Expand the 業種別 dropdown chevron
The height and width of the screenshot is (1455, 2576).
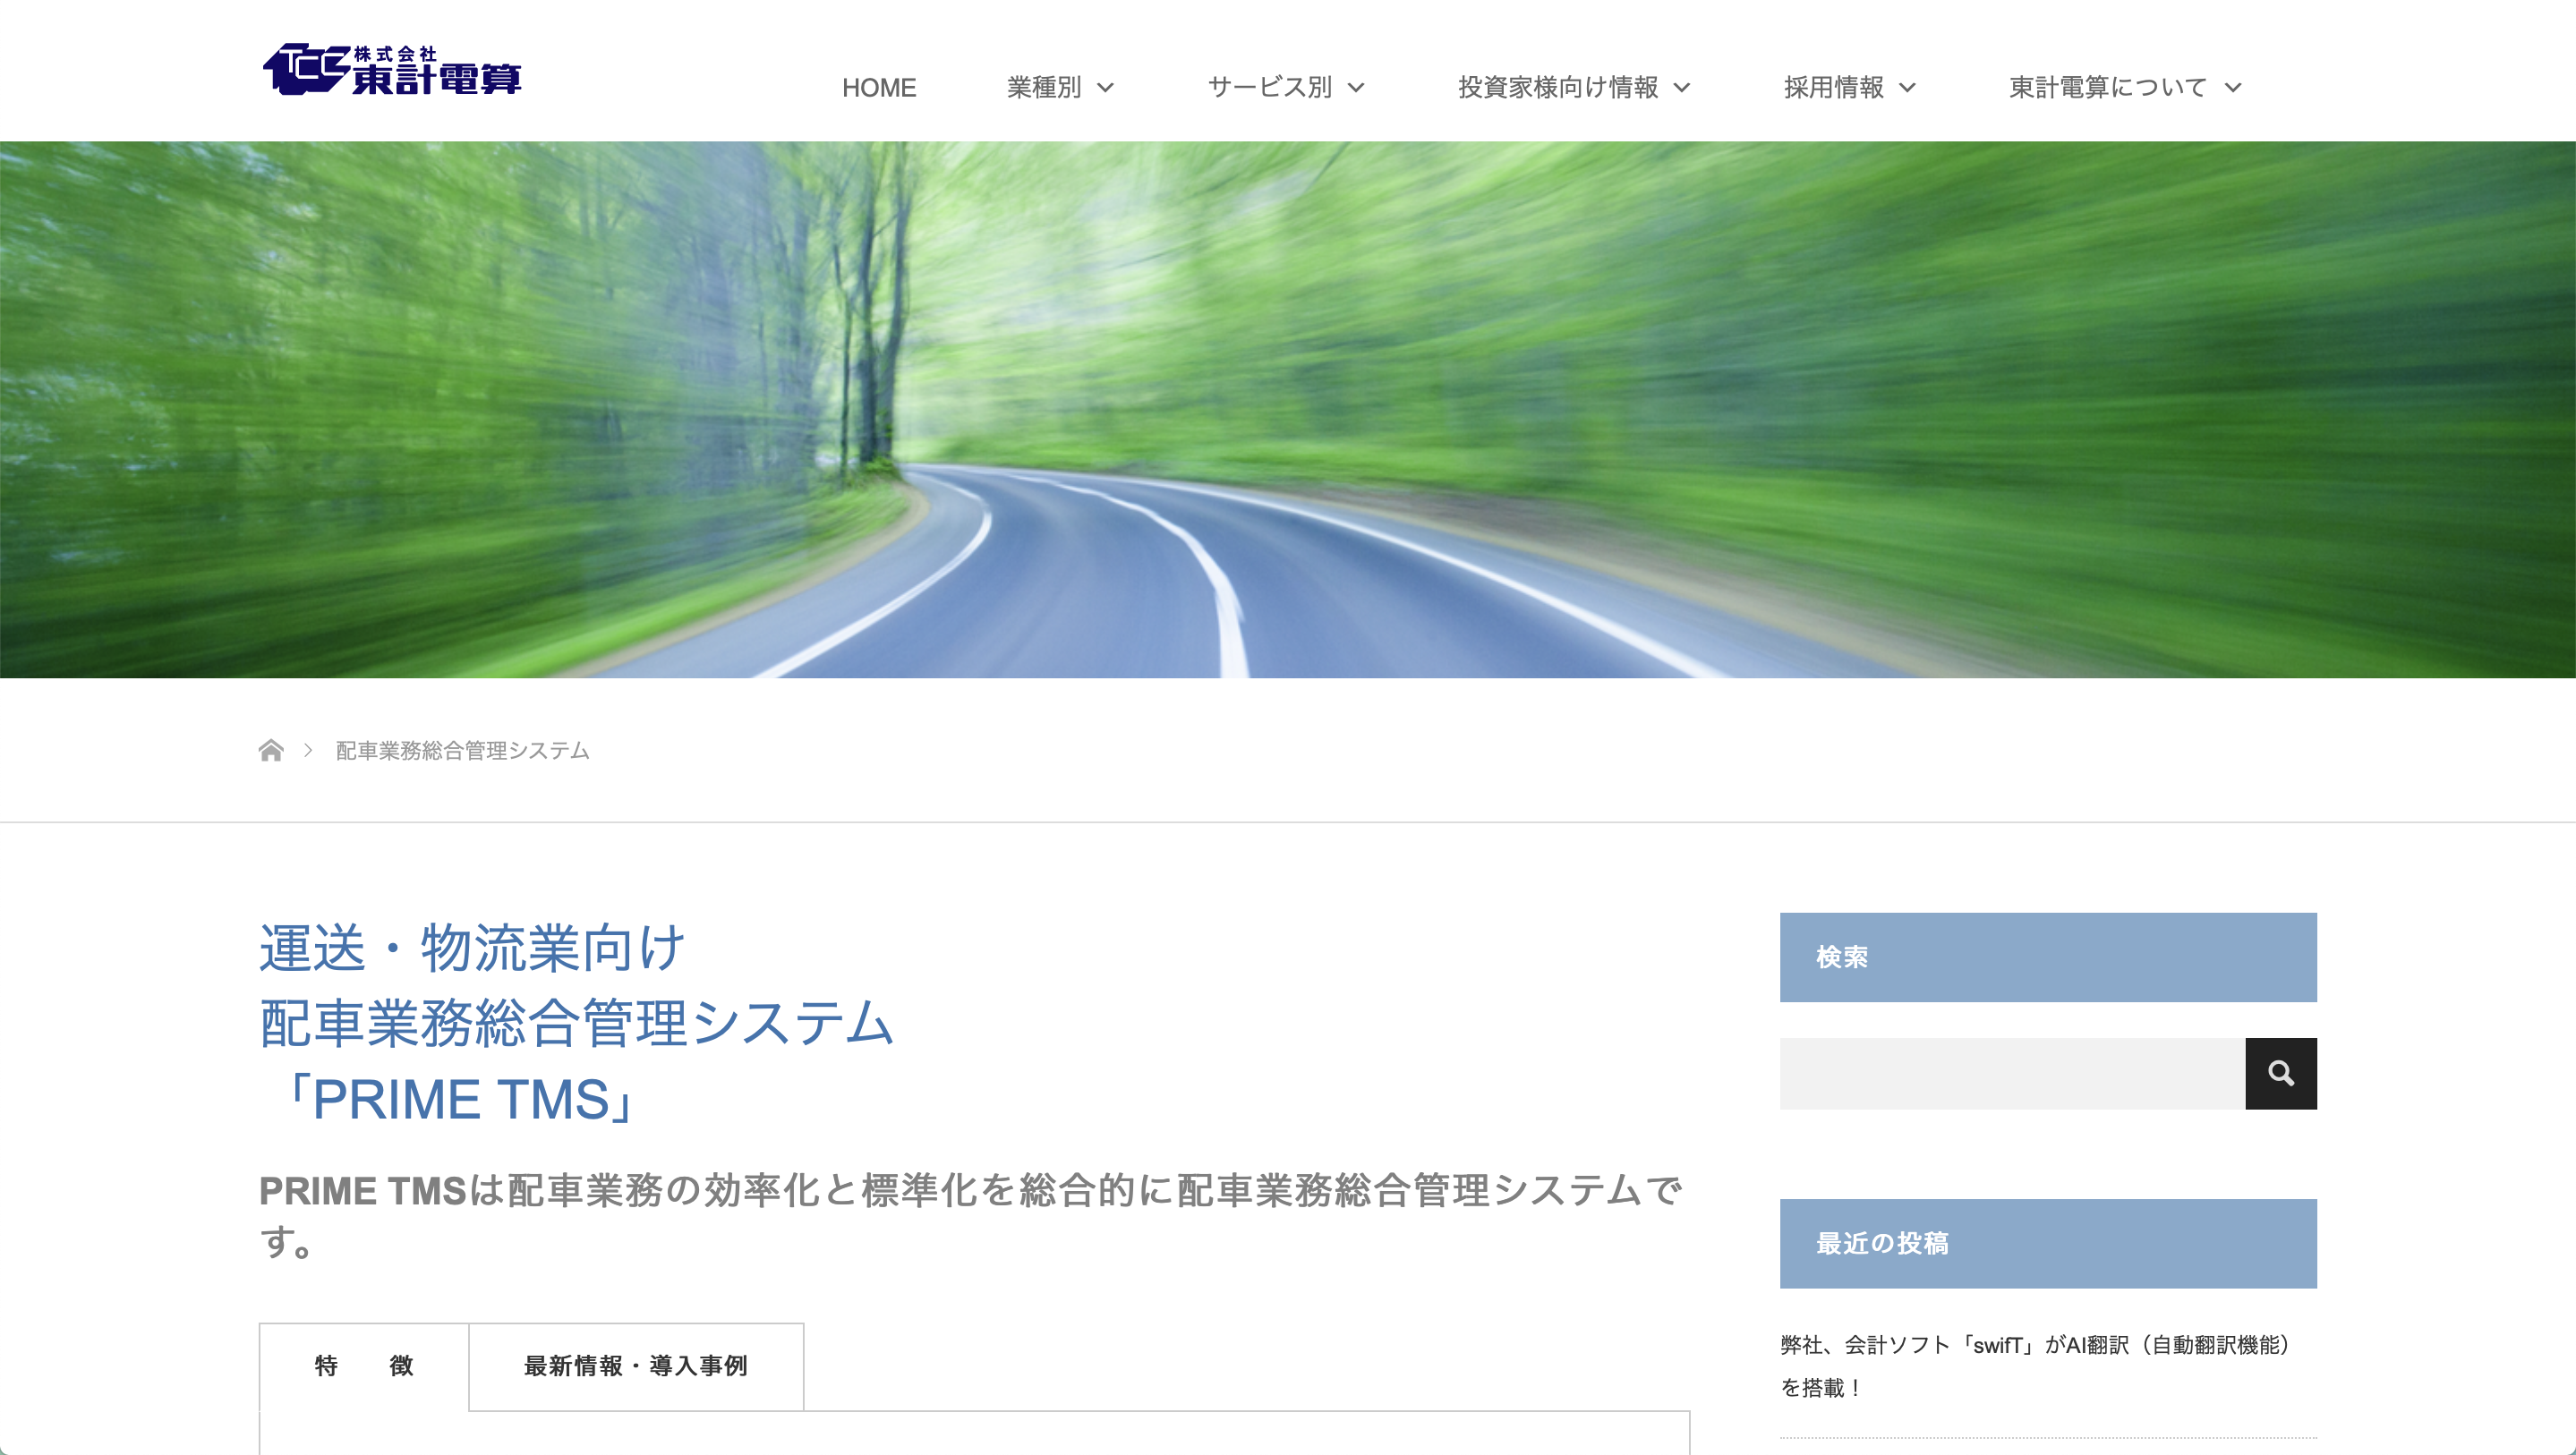click(1105, 88)
